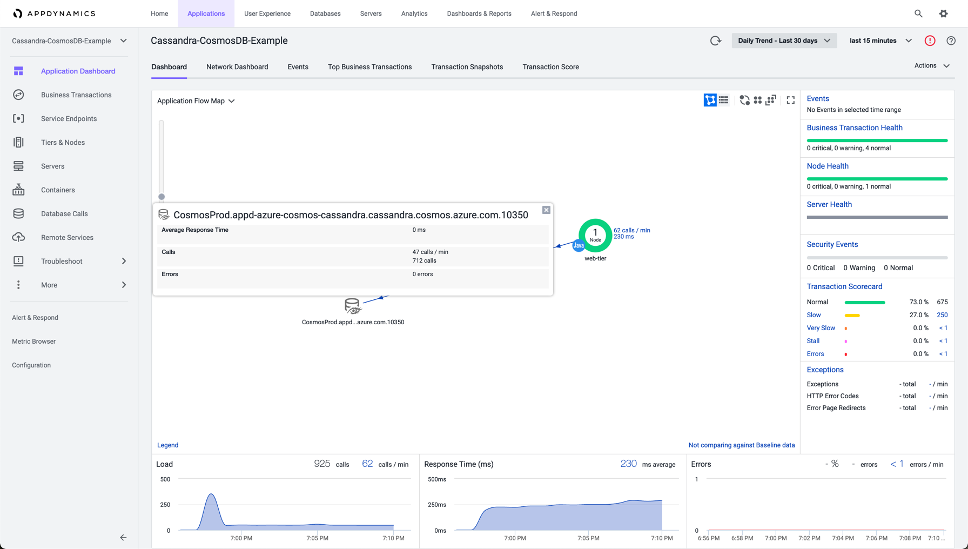Screen dimensions: 968x549
Task: Open Tiers & Nodes in the sidebar
Action: (63, 142)
